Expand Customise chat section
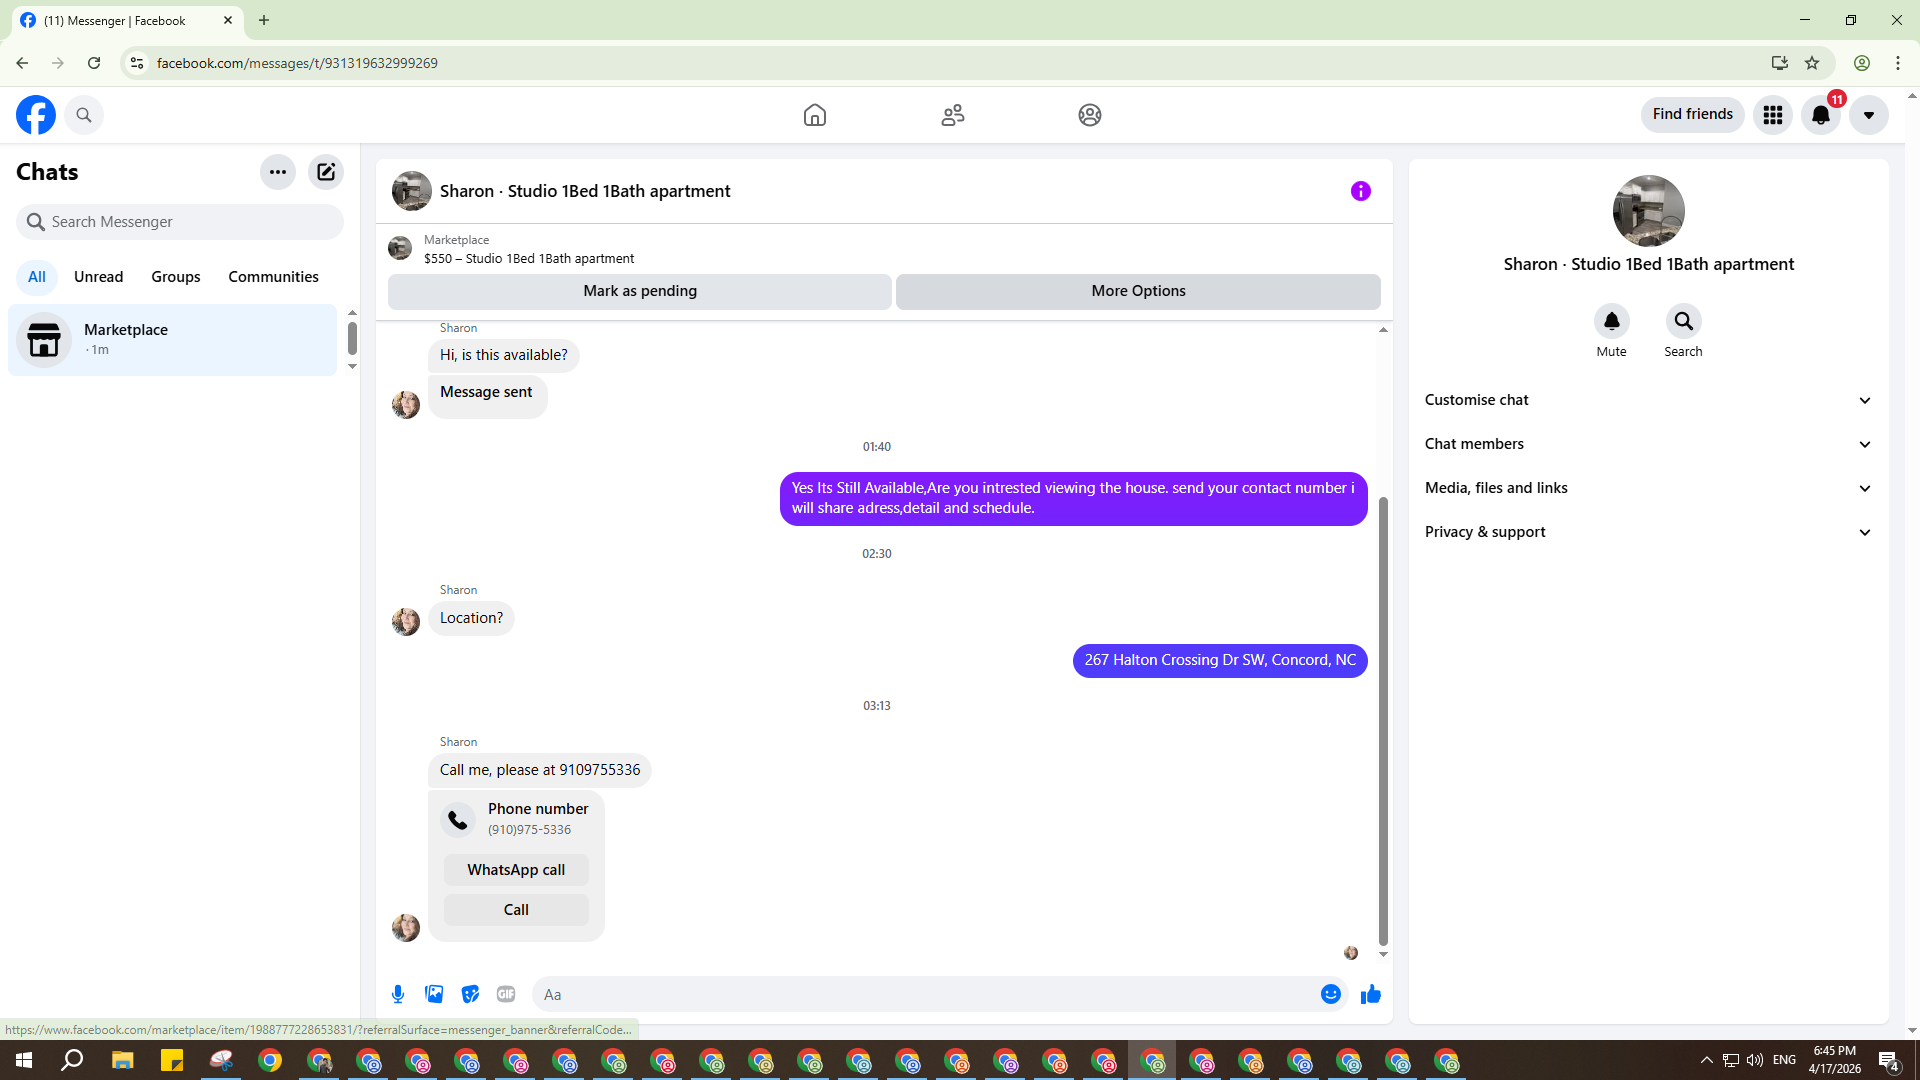Screen dimensions: 1920x1080 1648,400
